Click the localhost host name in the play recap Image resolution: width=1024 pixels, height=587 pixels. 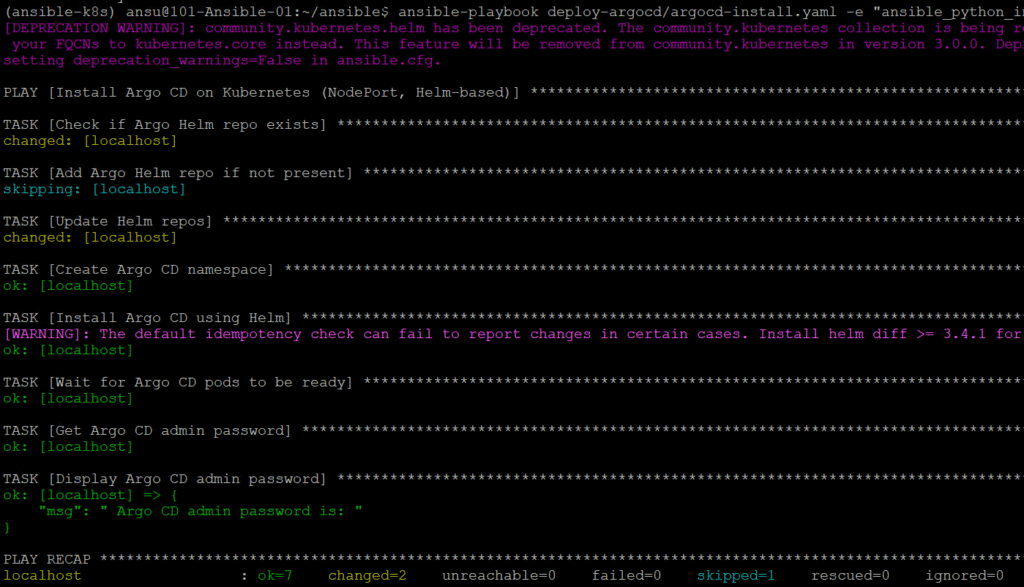42,576
